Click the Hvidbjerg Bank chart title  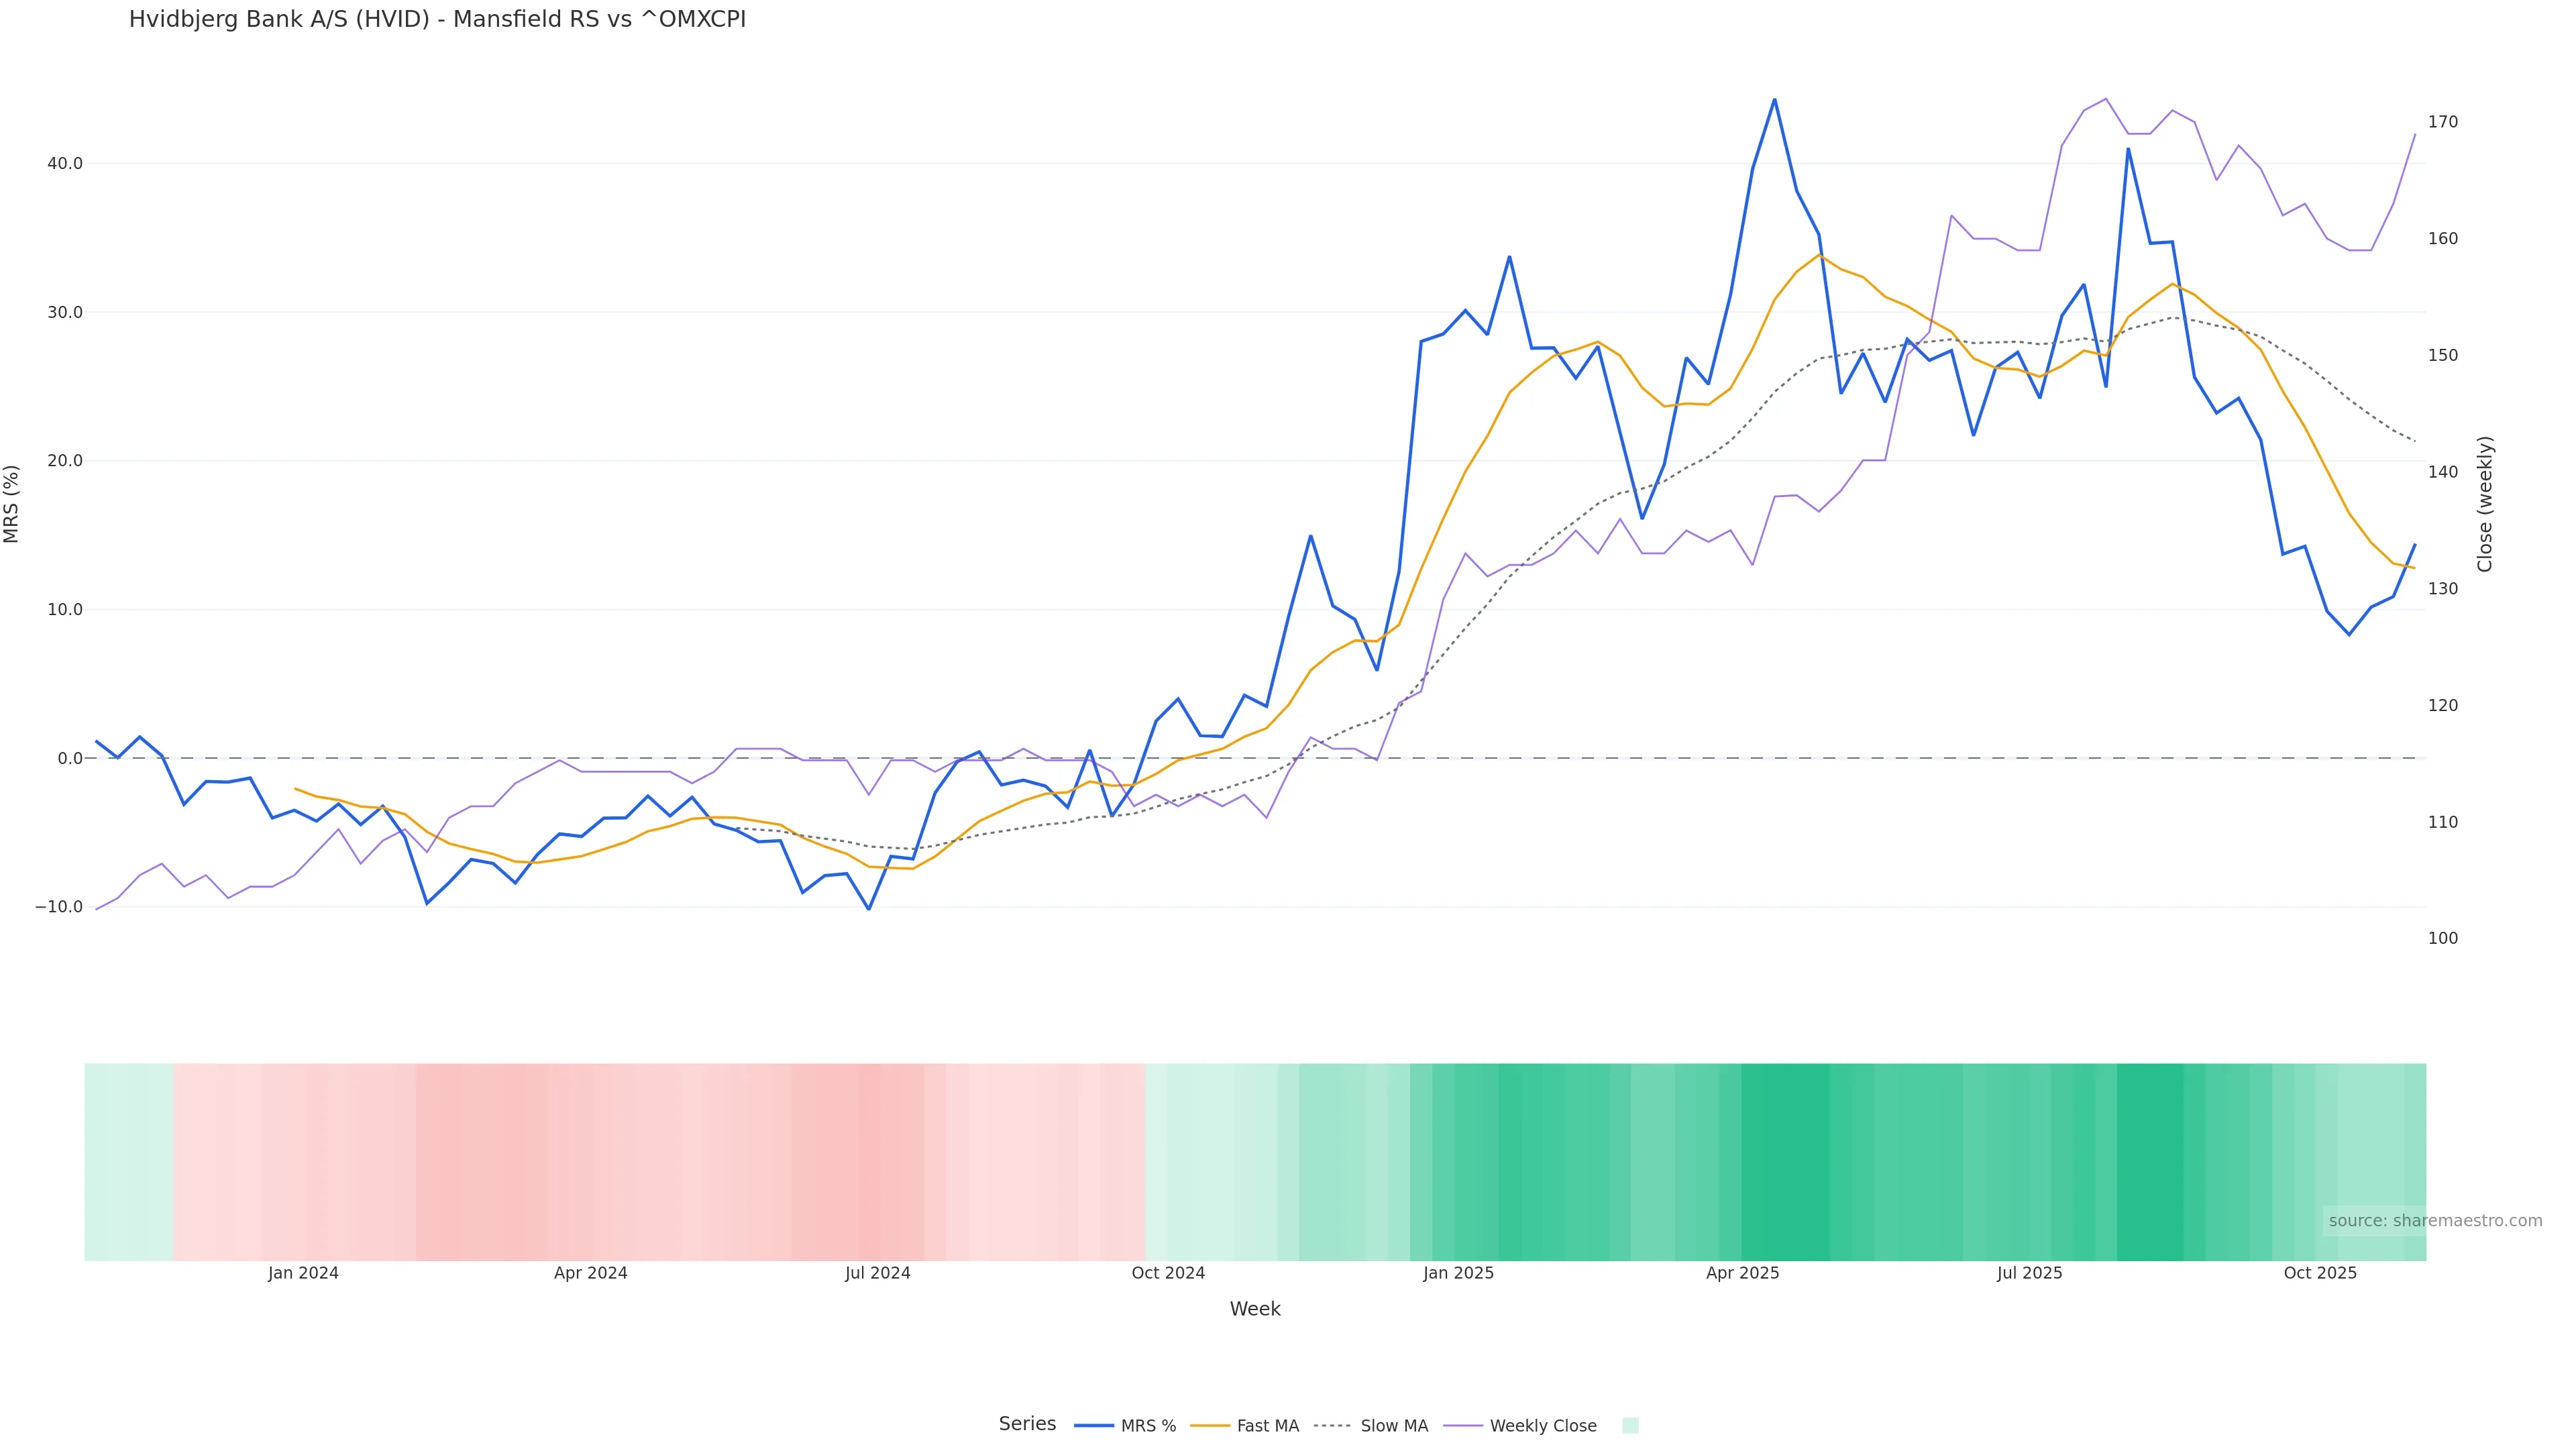(x=437, y=20)
